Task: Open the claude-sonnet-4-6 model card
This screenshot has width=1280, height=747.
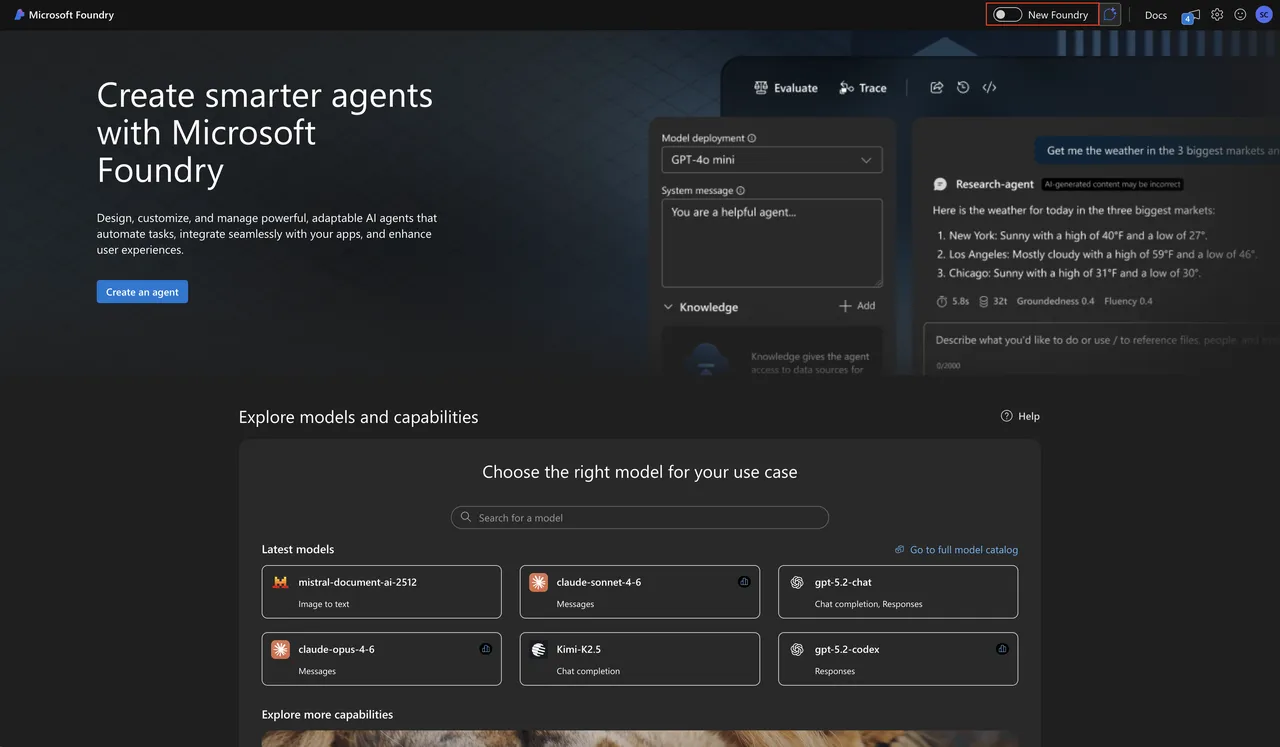Action: click(x=640, y=592)
